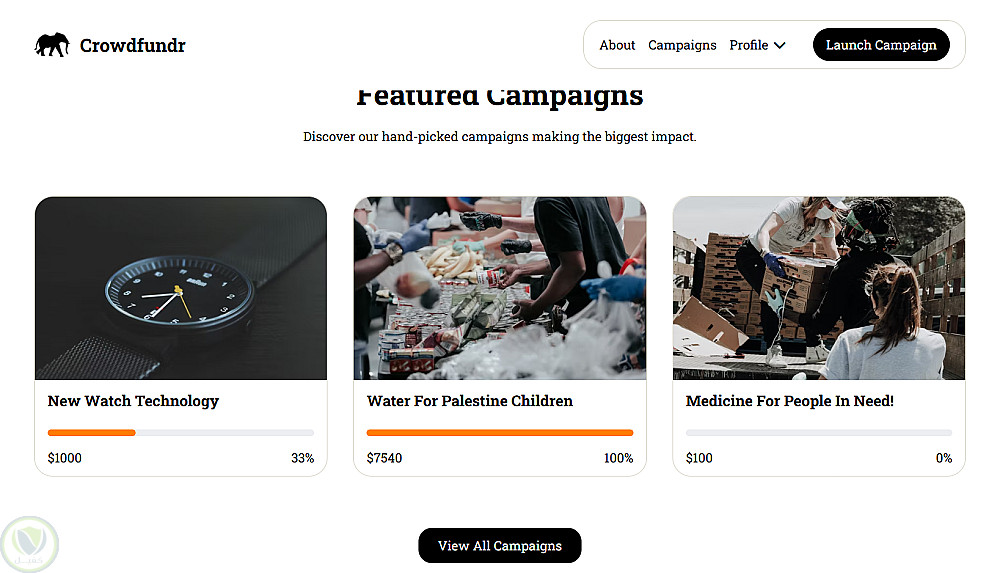Open the About page
The width and height of the screenshot is (1000, 573).
(x=617, y=45)
